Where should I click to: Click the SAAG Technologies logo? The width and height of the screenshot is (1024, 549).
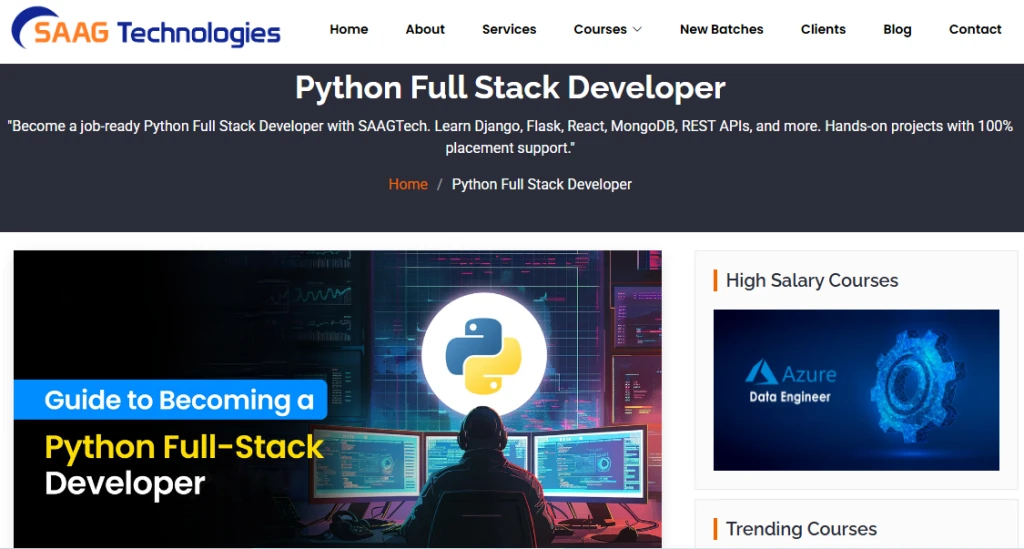(x=146, y=29)
